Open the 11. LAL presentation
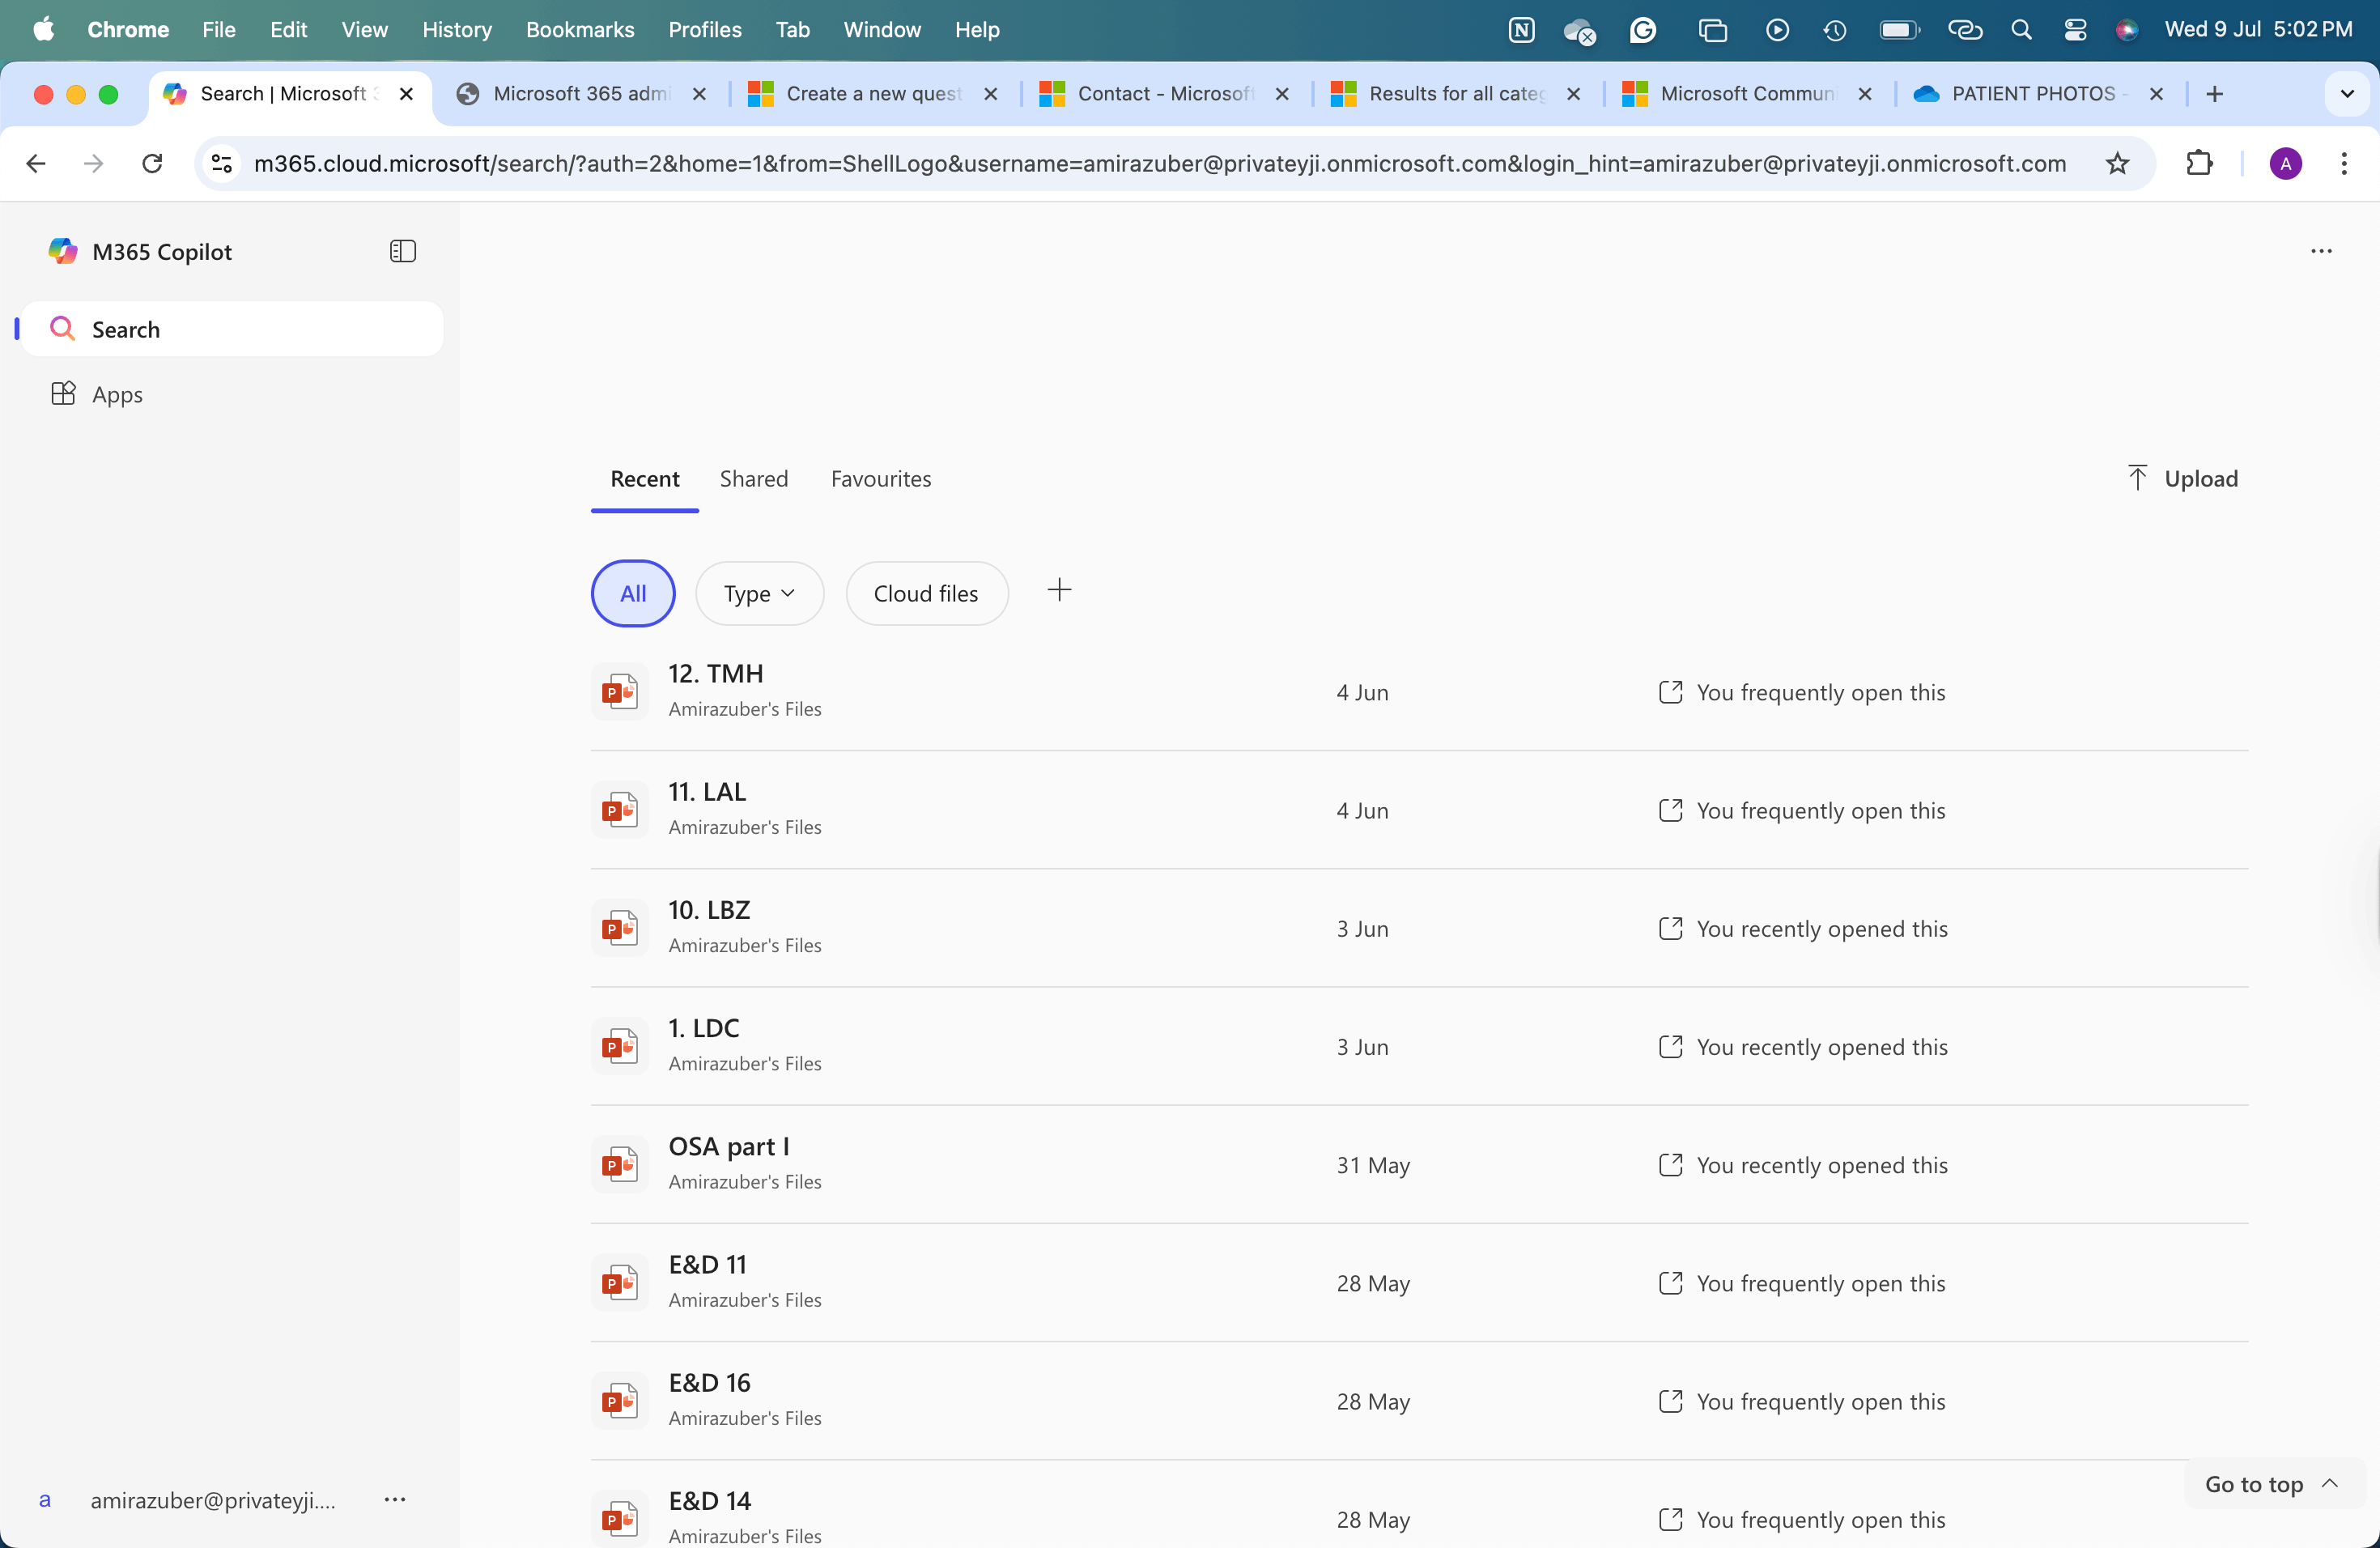The image size is (2380, 1548). coord(707,792)
